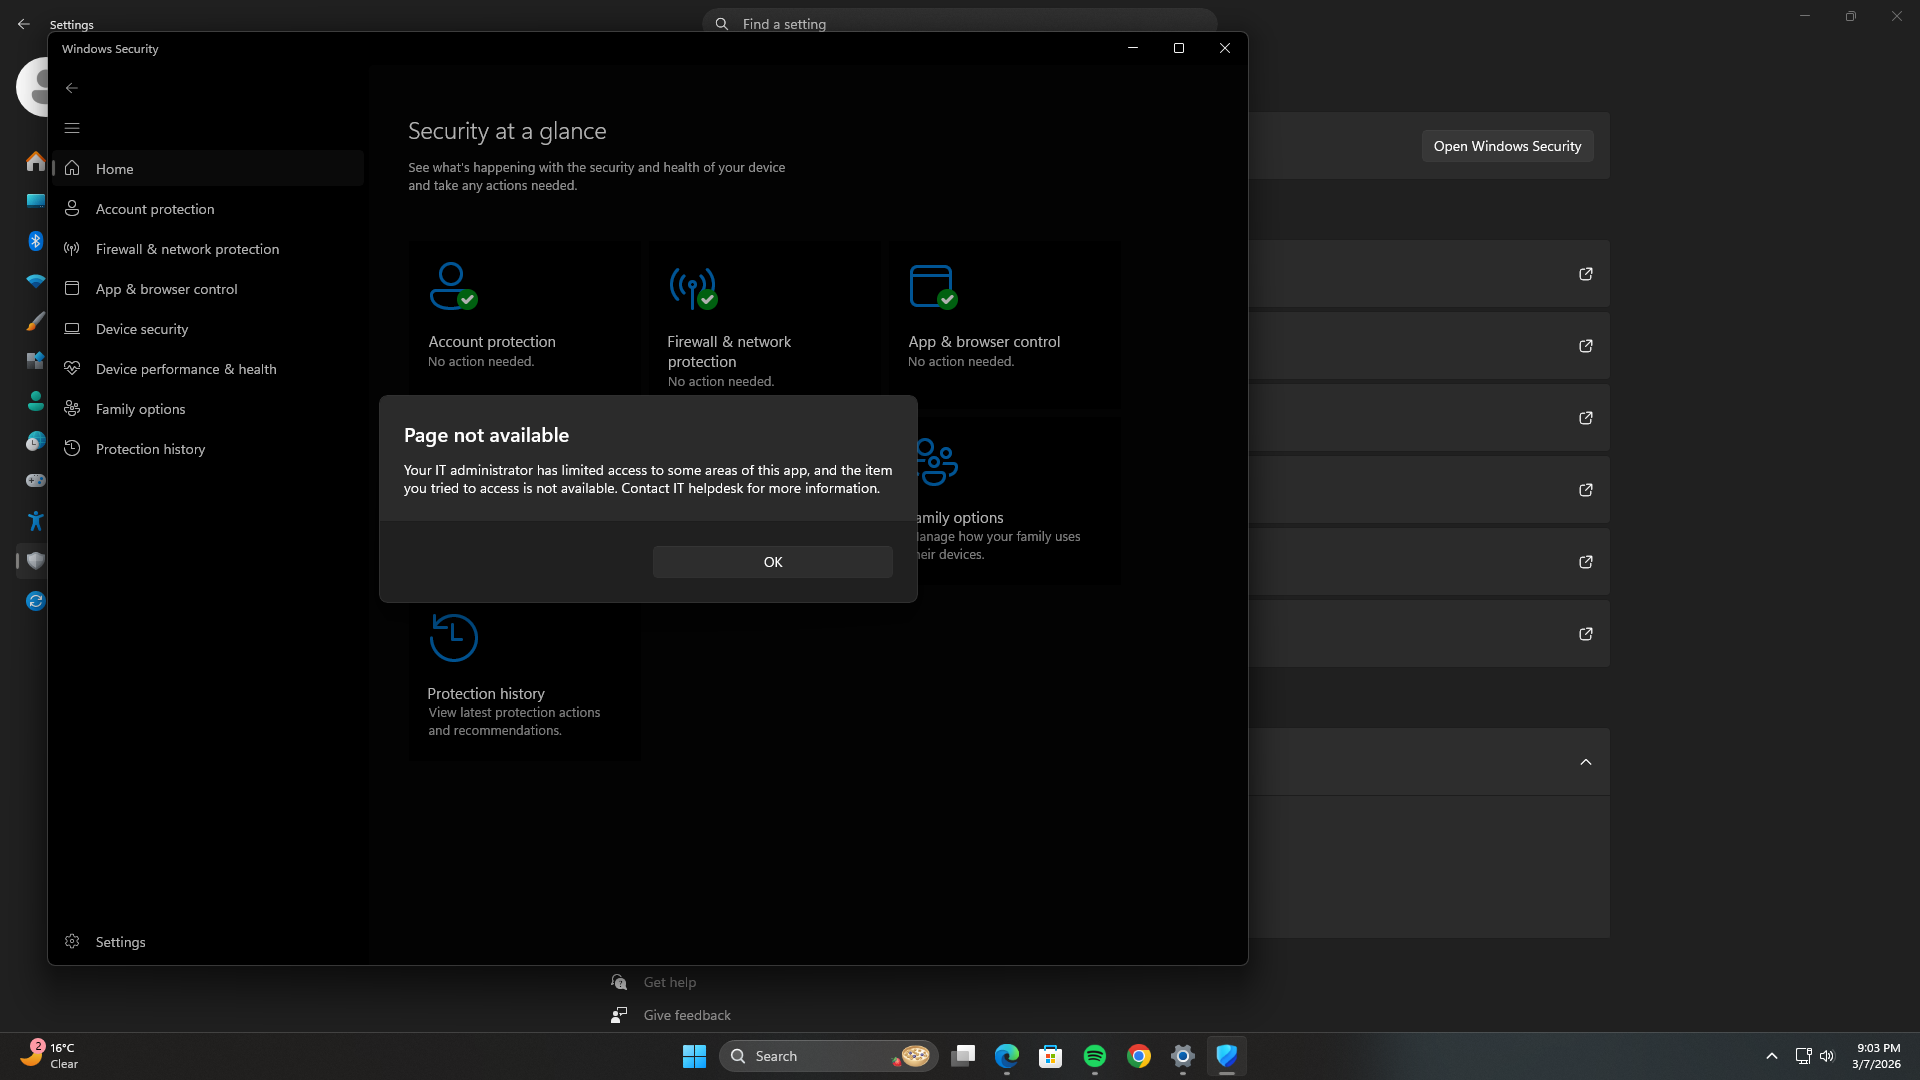Image resolution: width=1920 pixels, height=1080 pixels.
Task: Open Google Chrome from the taskbar
Action: click(x=1138, y=1055)
